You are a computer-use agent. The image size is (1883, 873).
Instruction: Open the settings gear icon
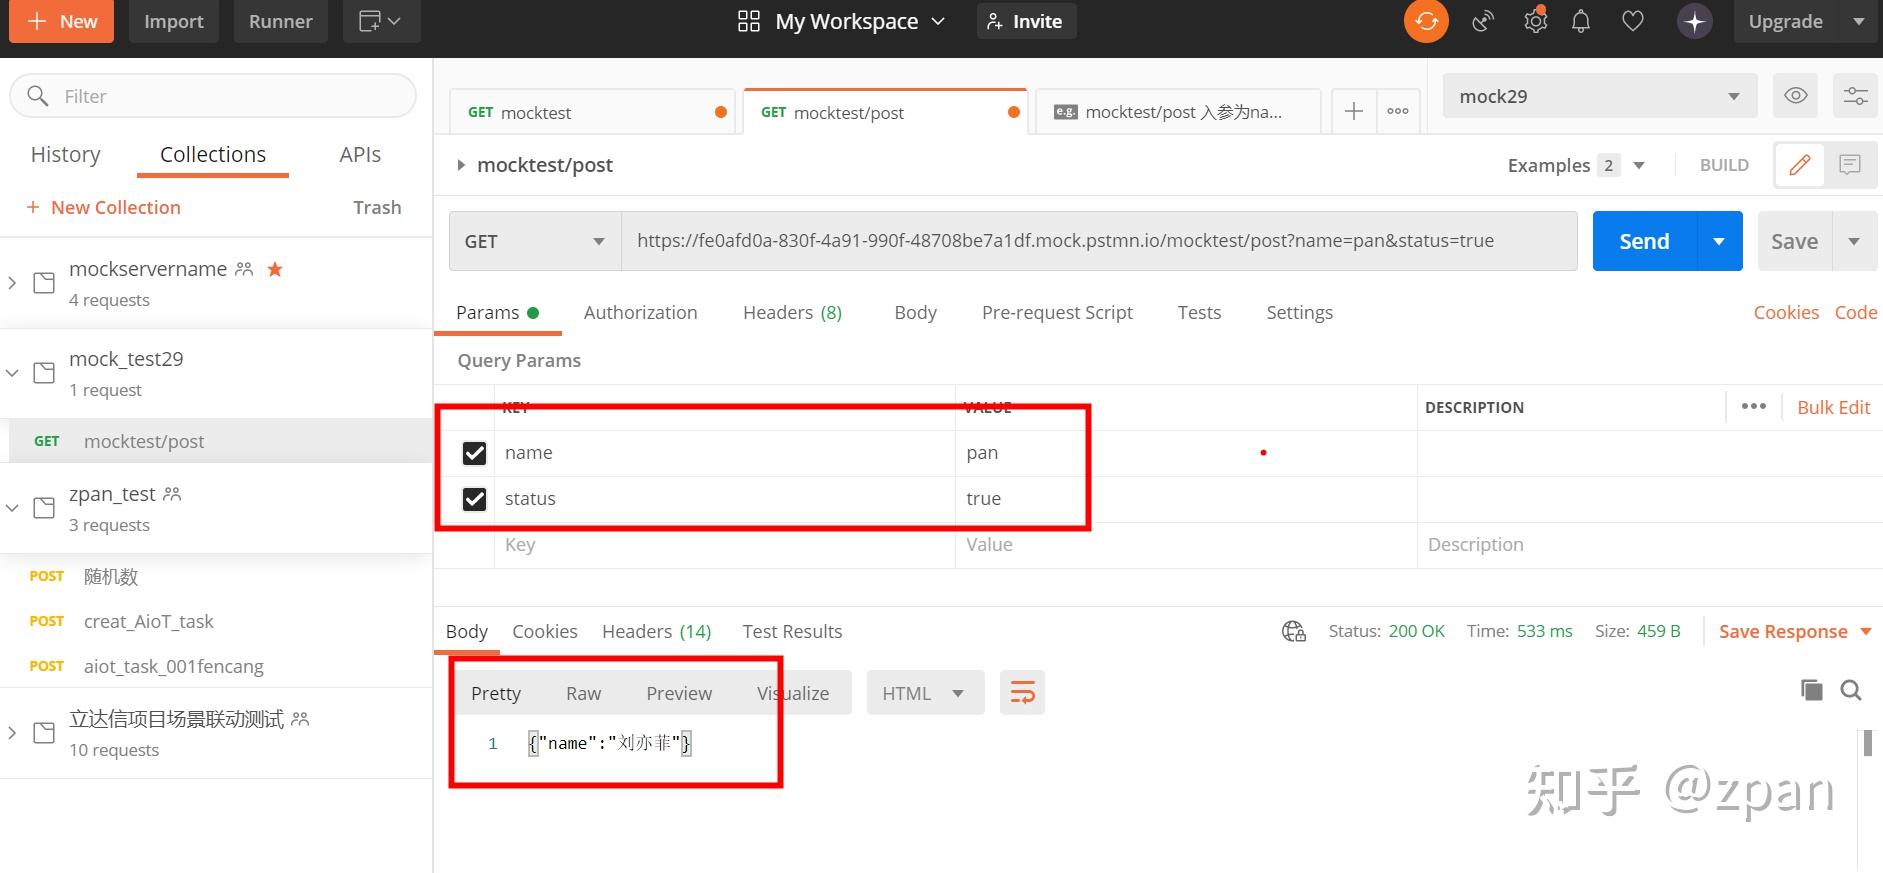click(x=1535, y=21)
